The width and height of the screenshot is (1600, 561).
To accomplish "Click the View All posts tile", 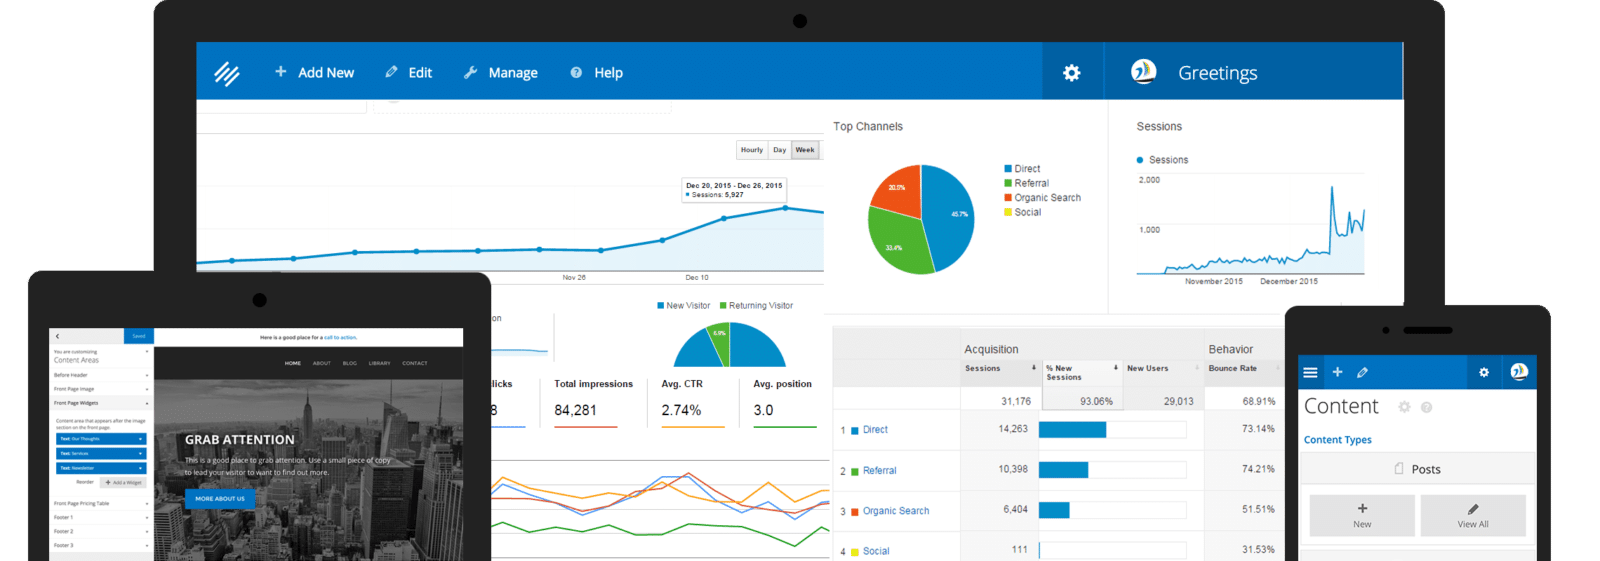I will (1472, 516).
